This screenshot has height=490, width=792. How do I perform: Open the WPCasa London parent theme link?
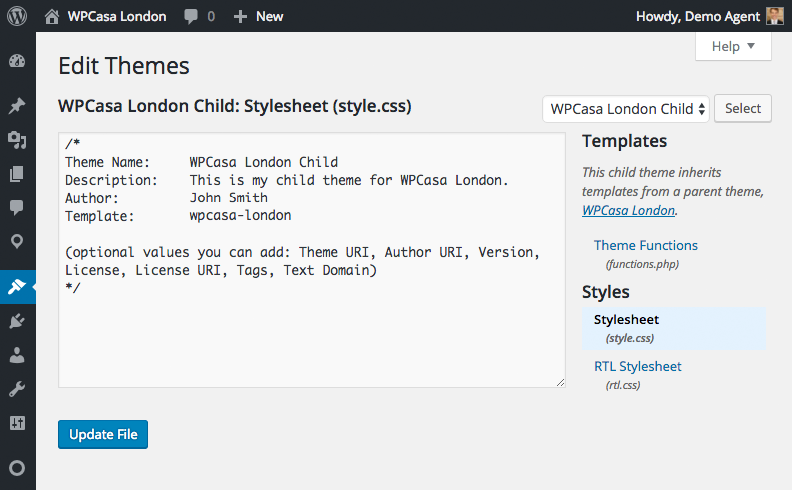click(628, 210)
